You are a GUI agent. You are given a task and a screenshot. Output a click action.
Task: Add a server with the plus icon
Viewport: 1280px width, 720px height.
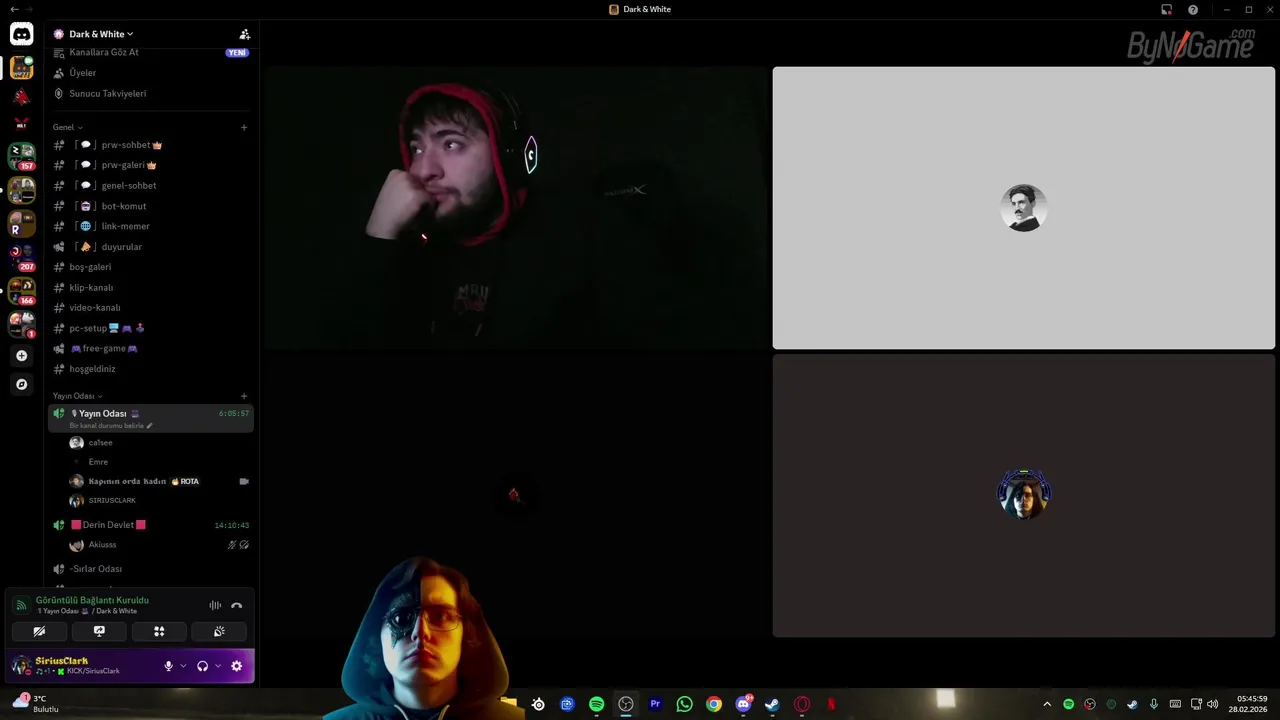pyautogui.click(x=21, y=356)
